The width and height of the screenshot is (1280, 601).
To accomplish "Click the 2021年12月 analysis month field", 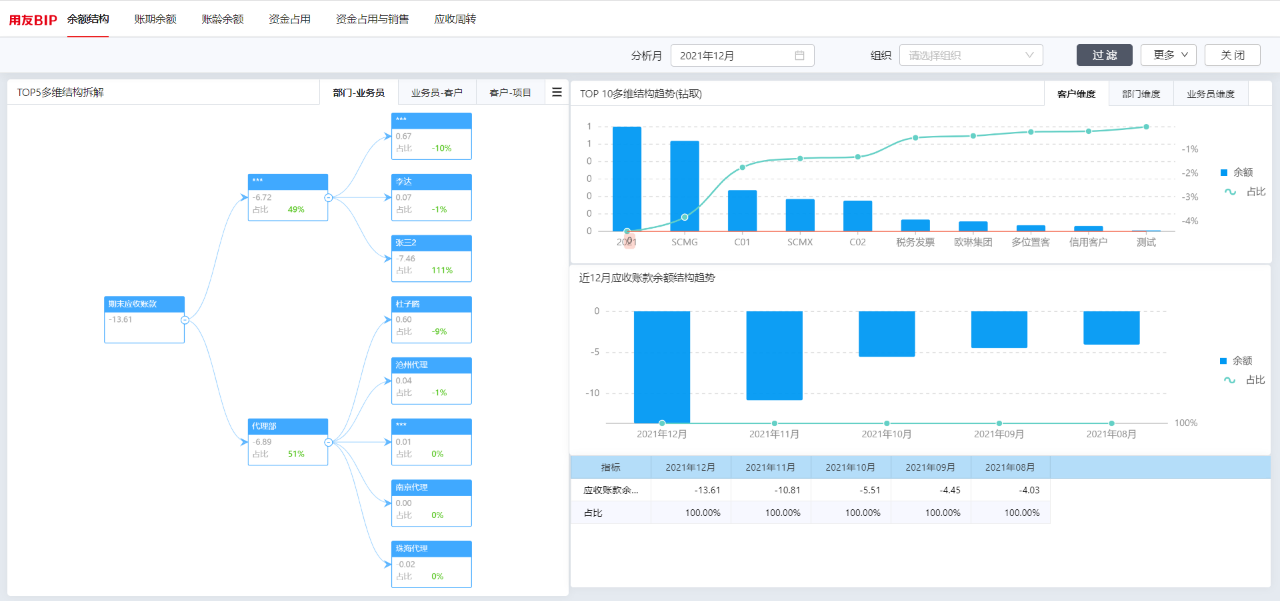I will (x=742, y=56).
